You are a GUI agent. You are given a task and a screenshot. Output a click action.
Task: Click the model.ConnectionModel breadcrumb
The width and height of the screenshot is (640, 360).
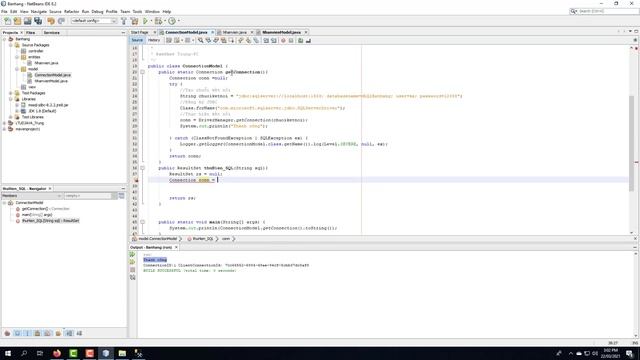pyautogui.click(x=158, y=239)
